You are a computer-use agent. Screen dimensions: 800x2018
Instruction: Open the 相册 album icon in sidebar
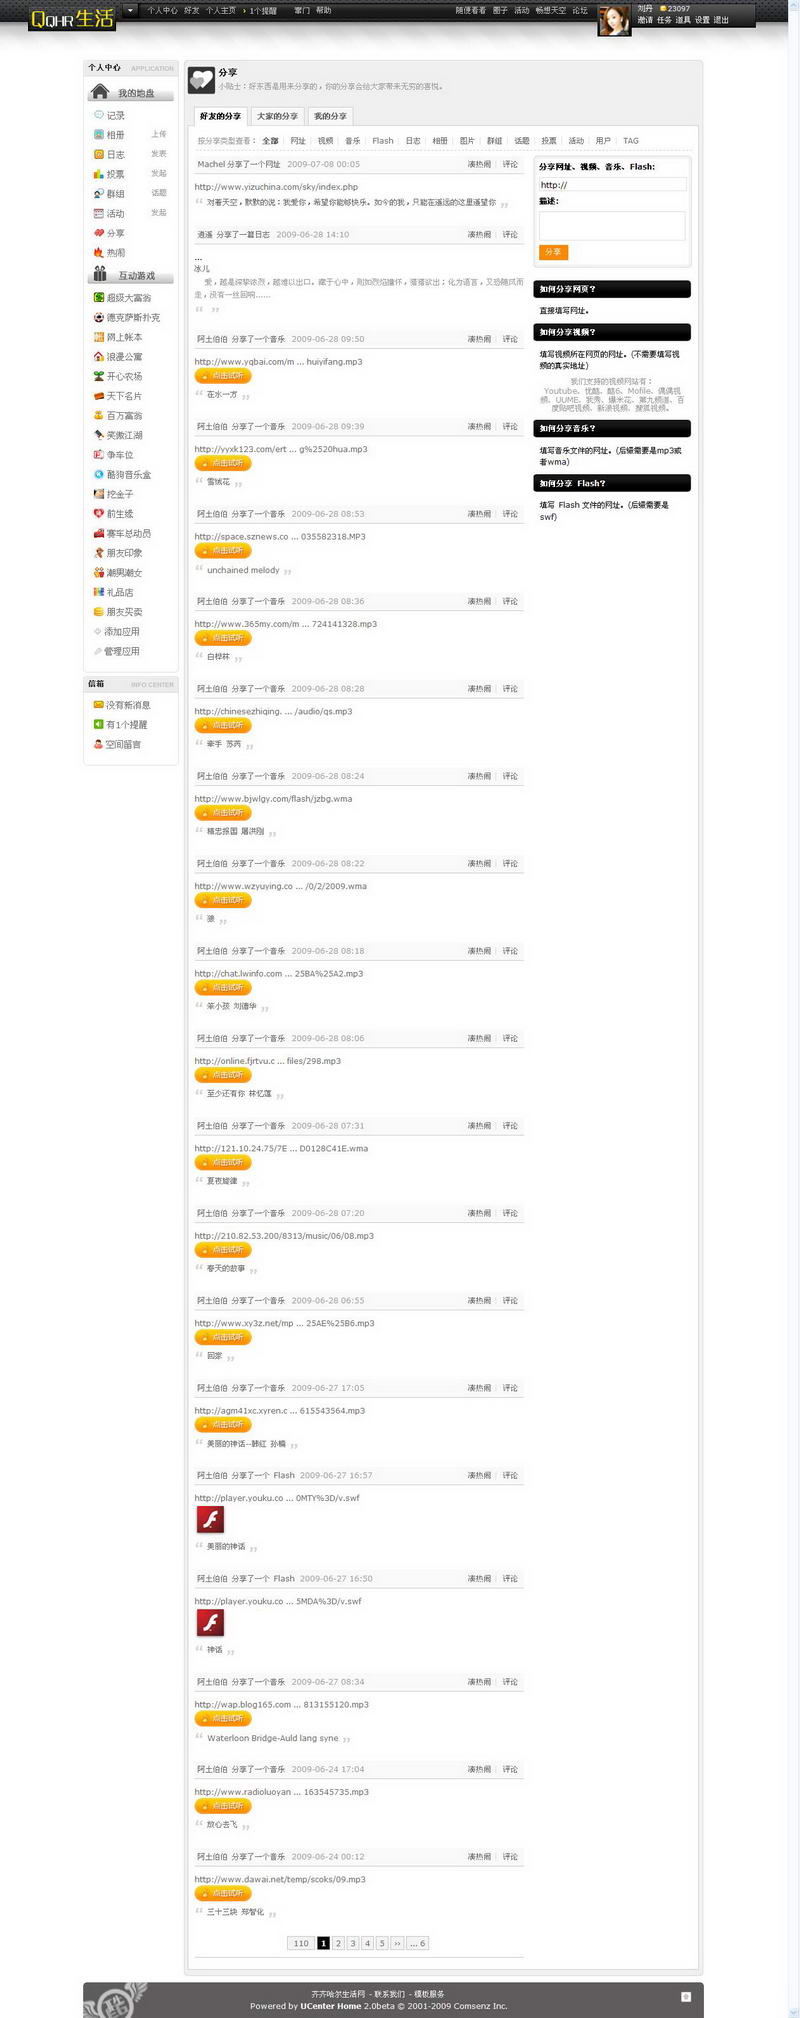(99, 134)
